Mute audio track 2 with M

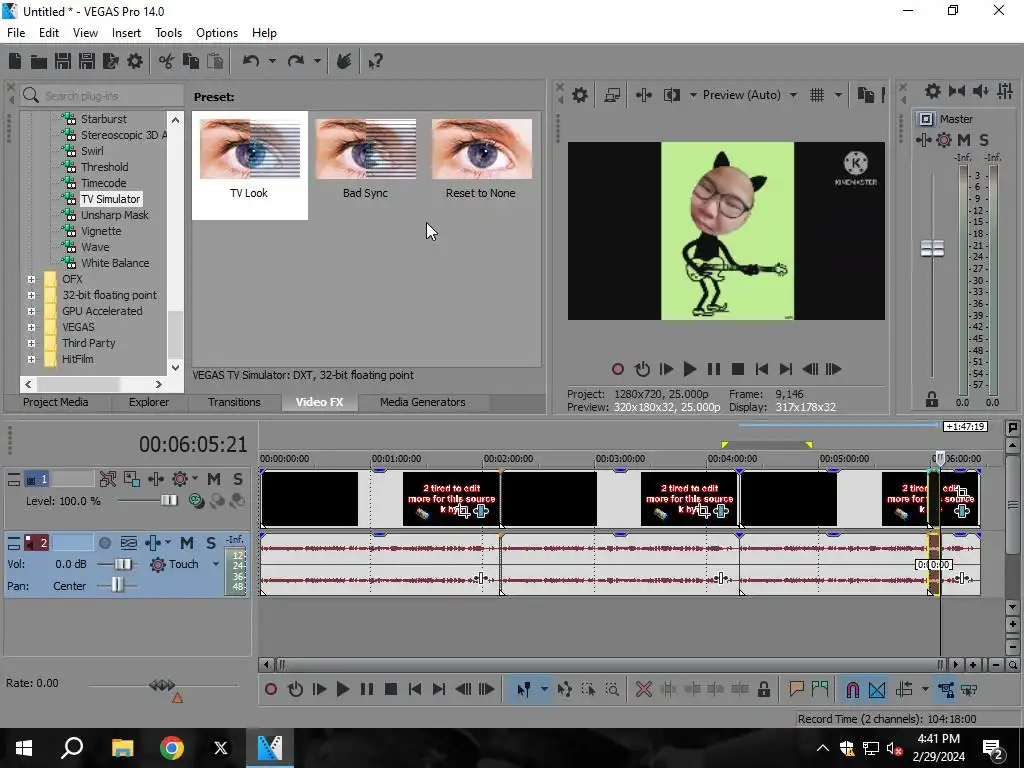tap(187, 543)
